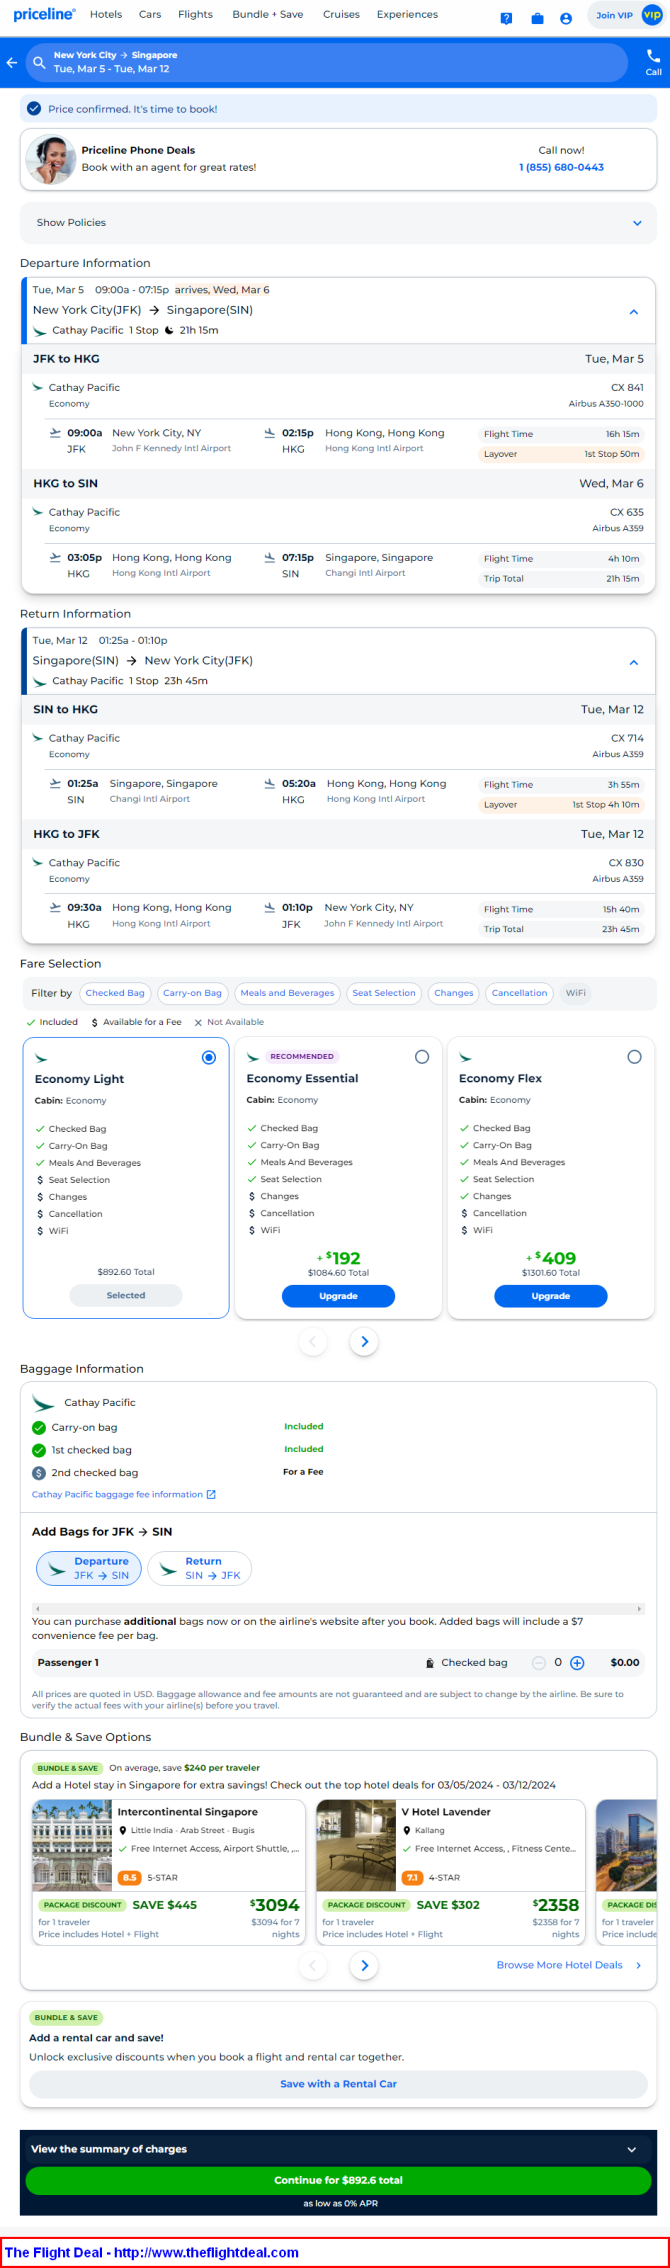Click Join VIP button
This screenshot has height=2268, width=670.
click(614, 15)
